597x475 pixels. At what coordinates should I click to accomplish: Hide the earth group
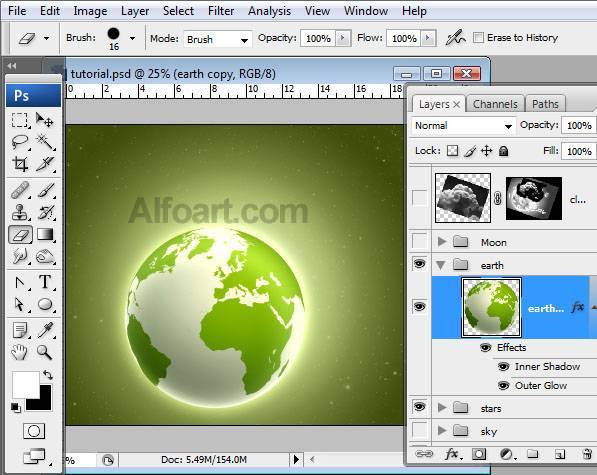tap(420, 264)
